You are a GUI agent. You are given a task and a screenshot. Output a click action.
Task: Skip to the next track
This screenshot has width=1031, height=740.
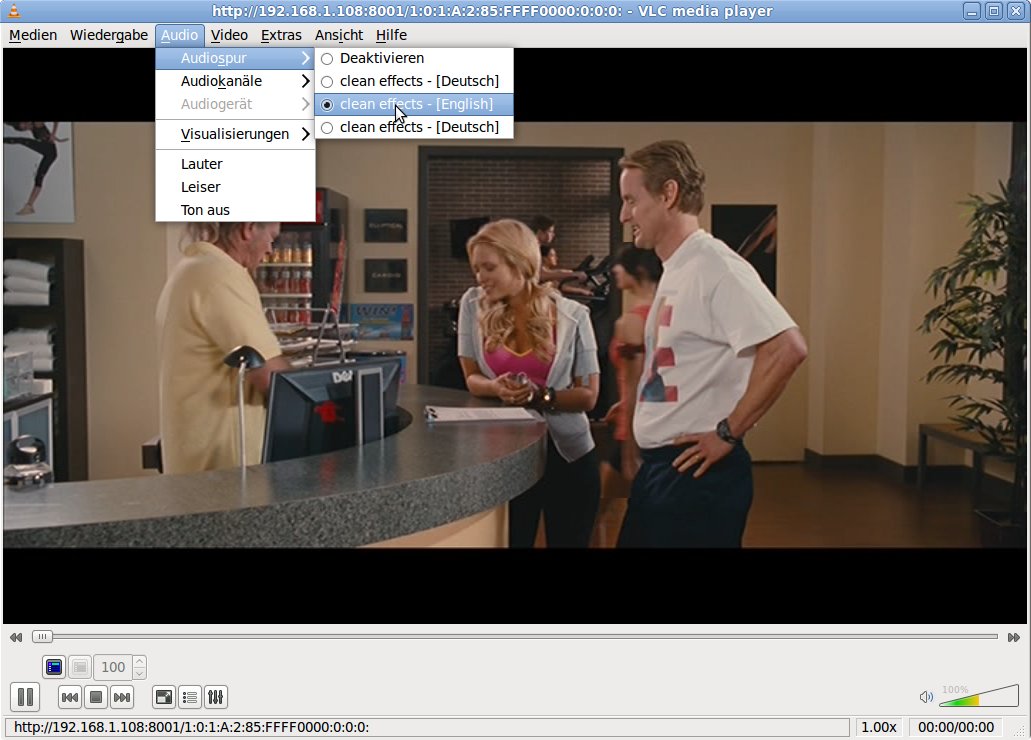coord(122,697)
